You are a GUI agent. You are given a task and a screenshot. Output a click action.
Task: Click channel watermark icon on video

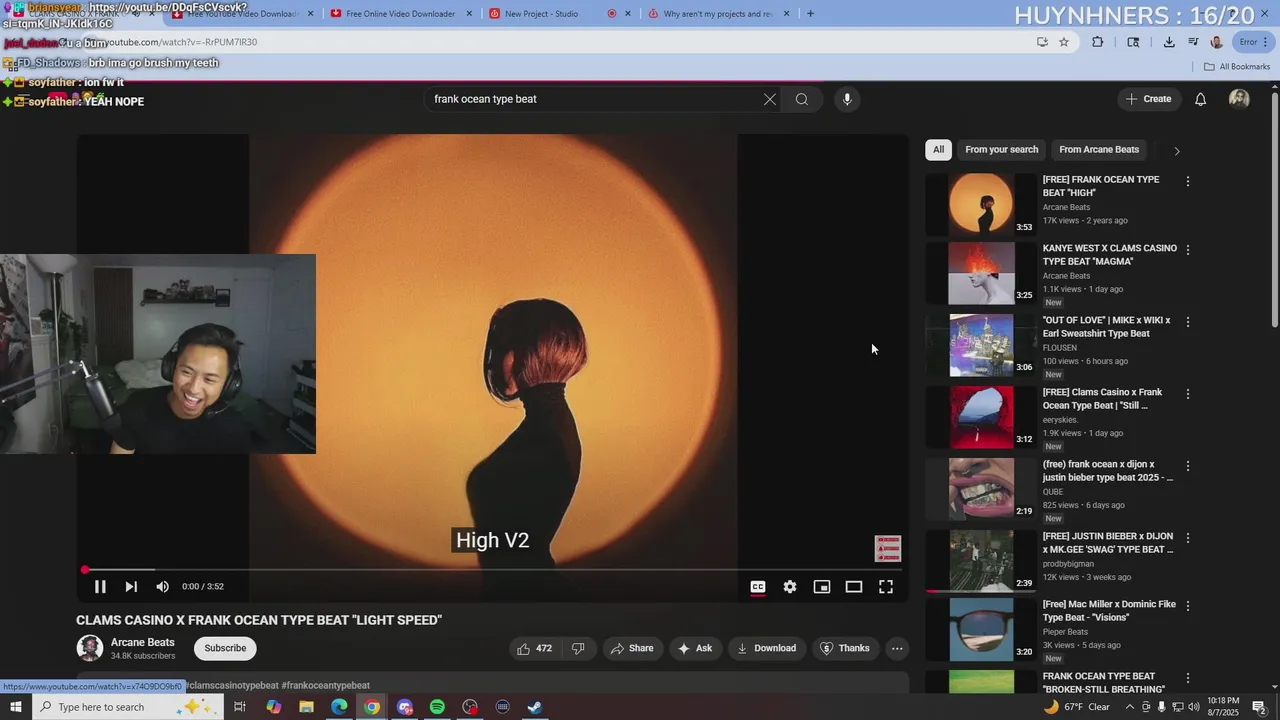click(x=888, y=548)
